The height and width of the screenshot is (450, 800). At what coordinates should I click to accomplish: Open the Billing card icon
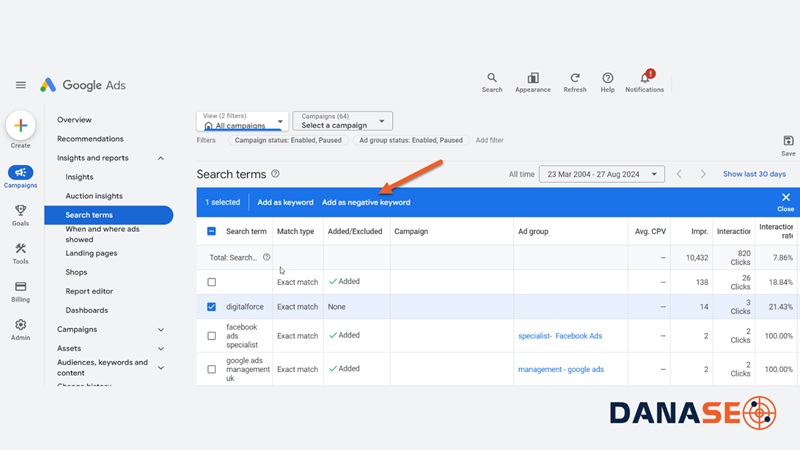click(x=20, y=286)
